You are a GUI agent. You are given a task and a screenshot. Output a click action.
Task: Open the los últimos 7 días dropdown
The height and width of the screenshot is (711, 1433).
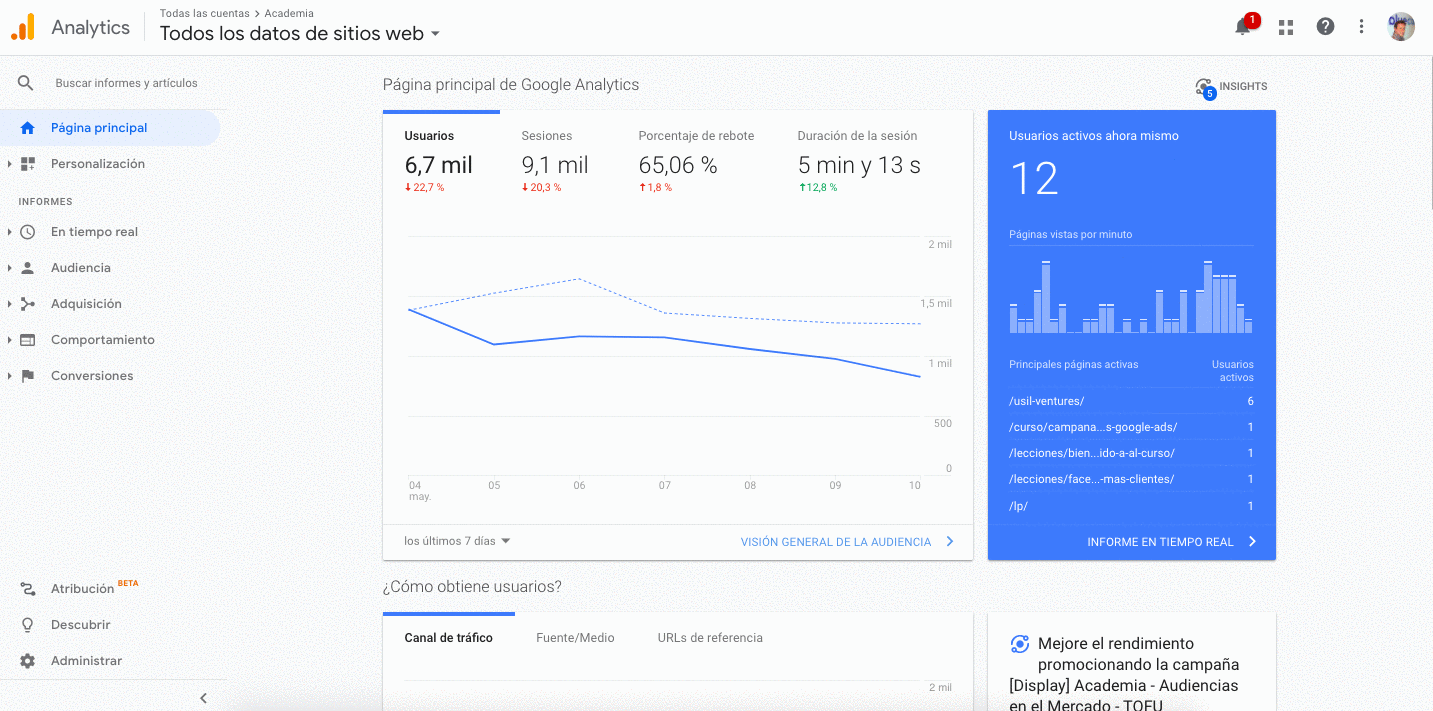tap(457, 541)
